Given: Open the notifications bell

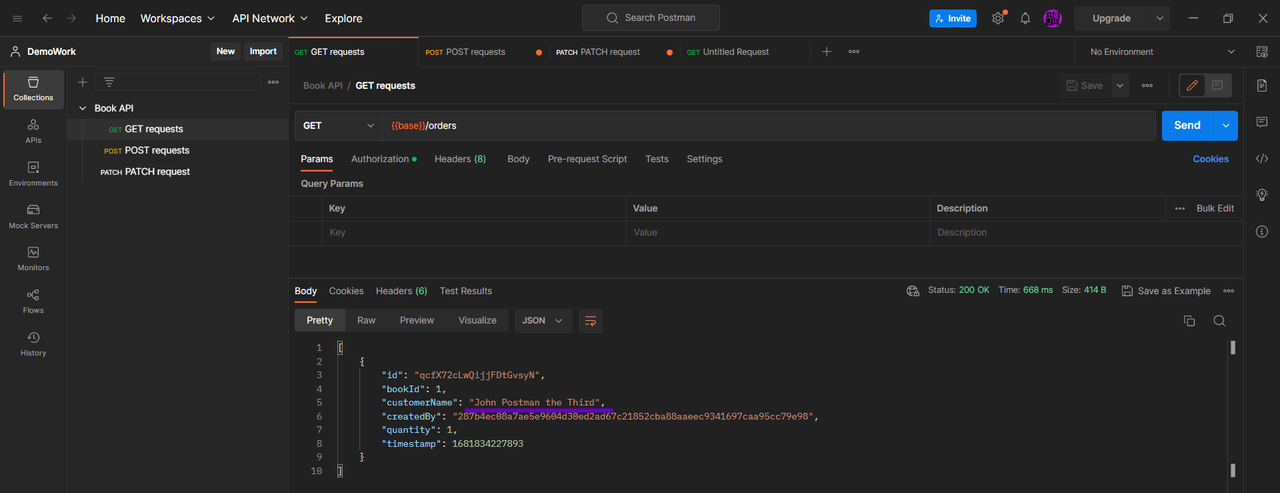Looking at the screenshot, I should tap(1025, 18).
